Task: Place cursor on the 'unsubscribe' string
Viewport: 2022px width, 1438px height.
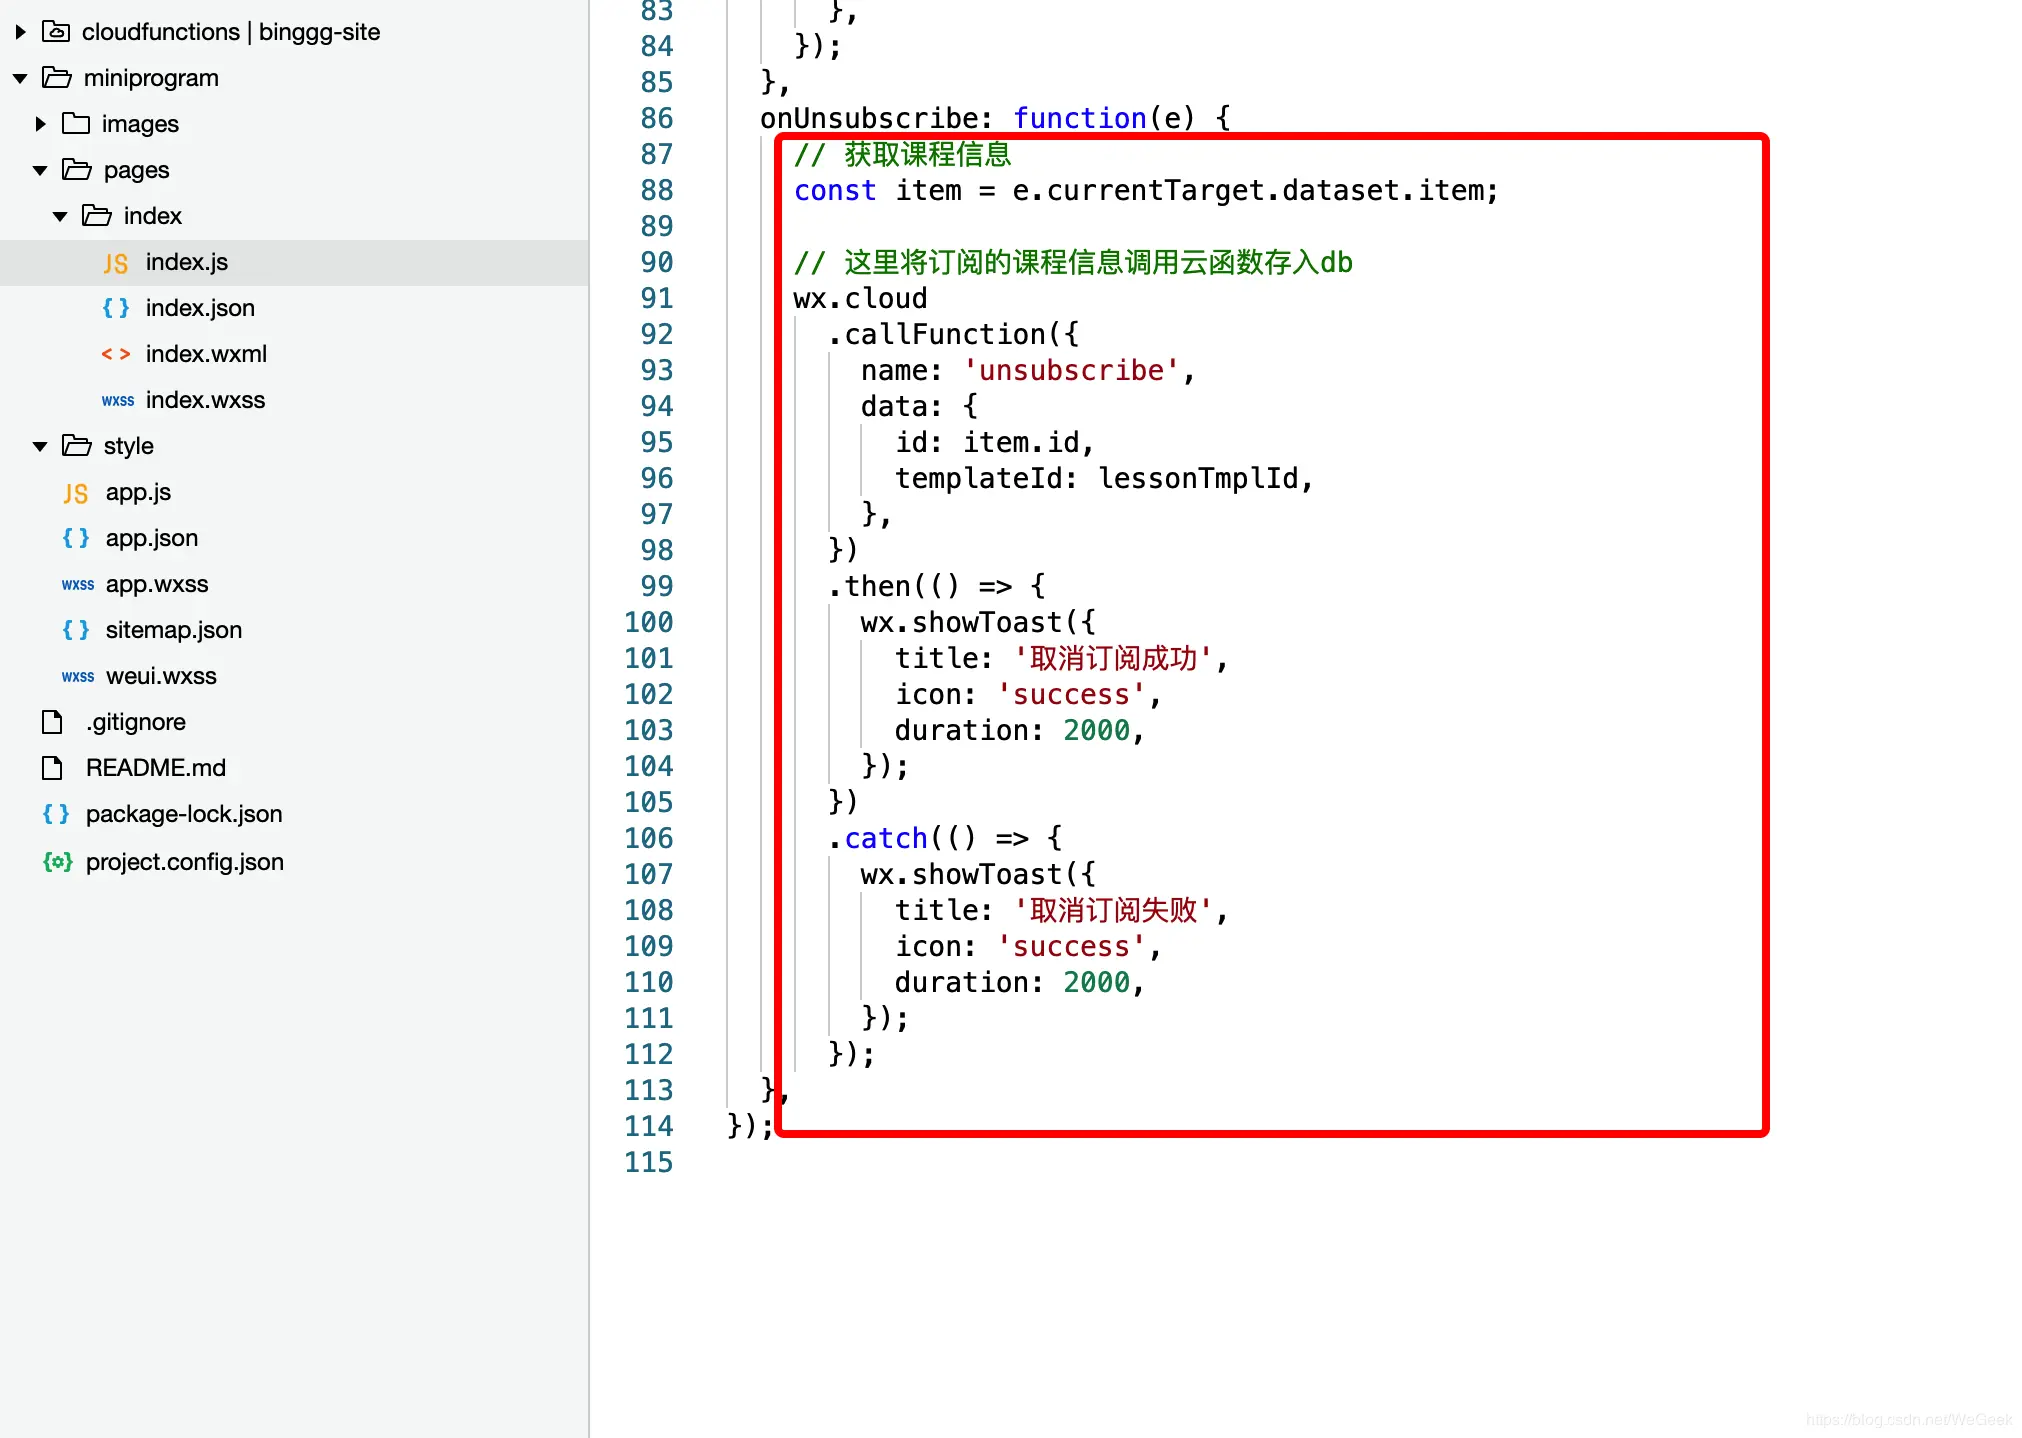Action: (1070, 371)
